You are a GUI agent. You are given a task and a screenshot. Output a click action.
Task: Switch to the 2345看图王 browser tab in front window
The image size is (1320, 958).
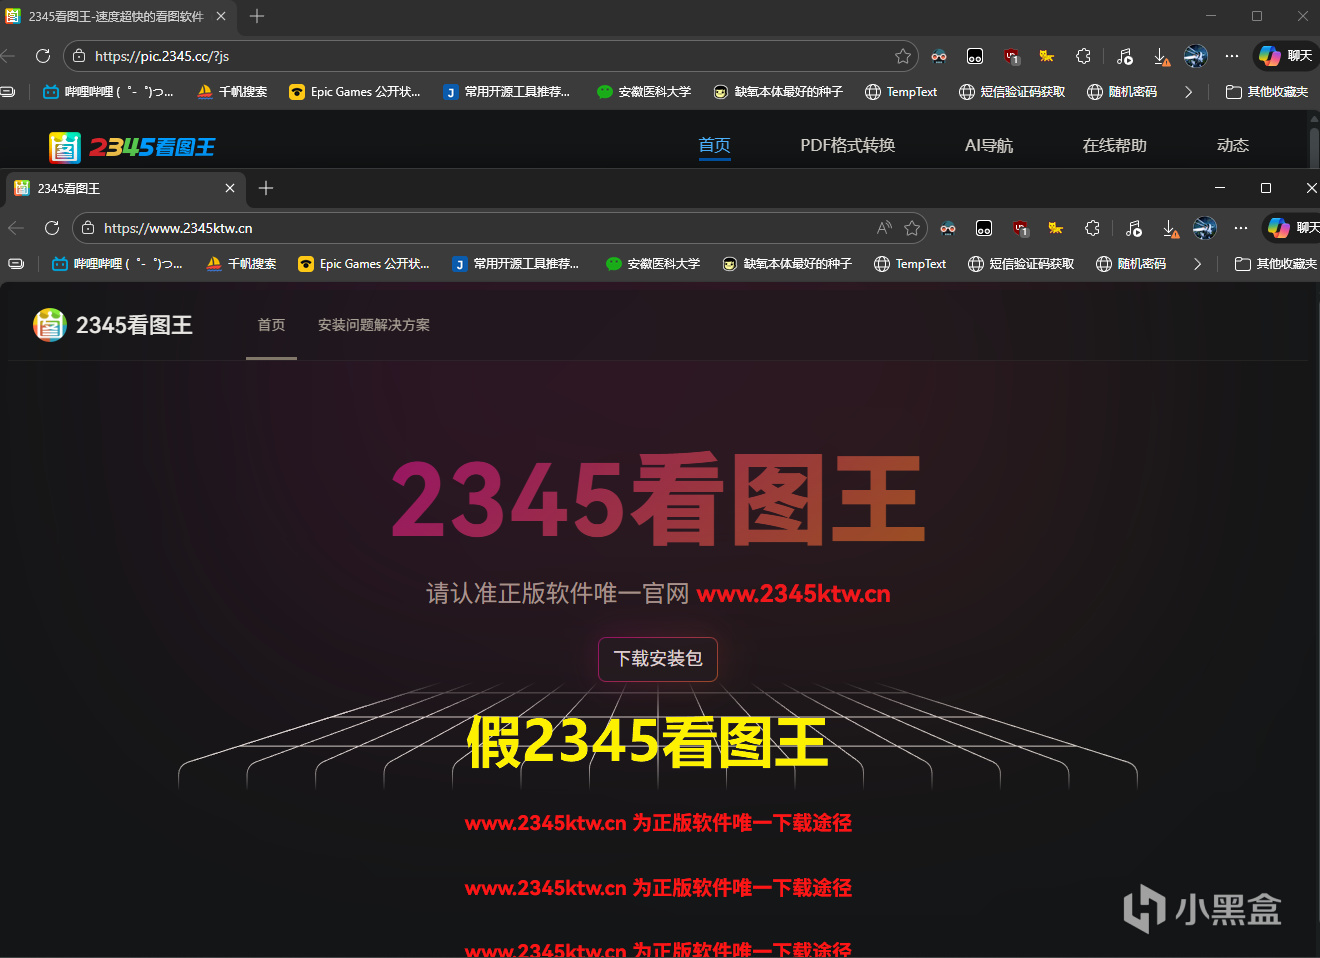tap(125, 188)
